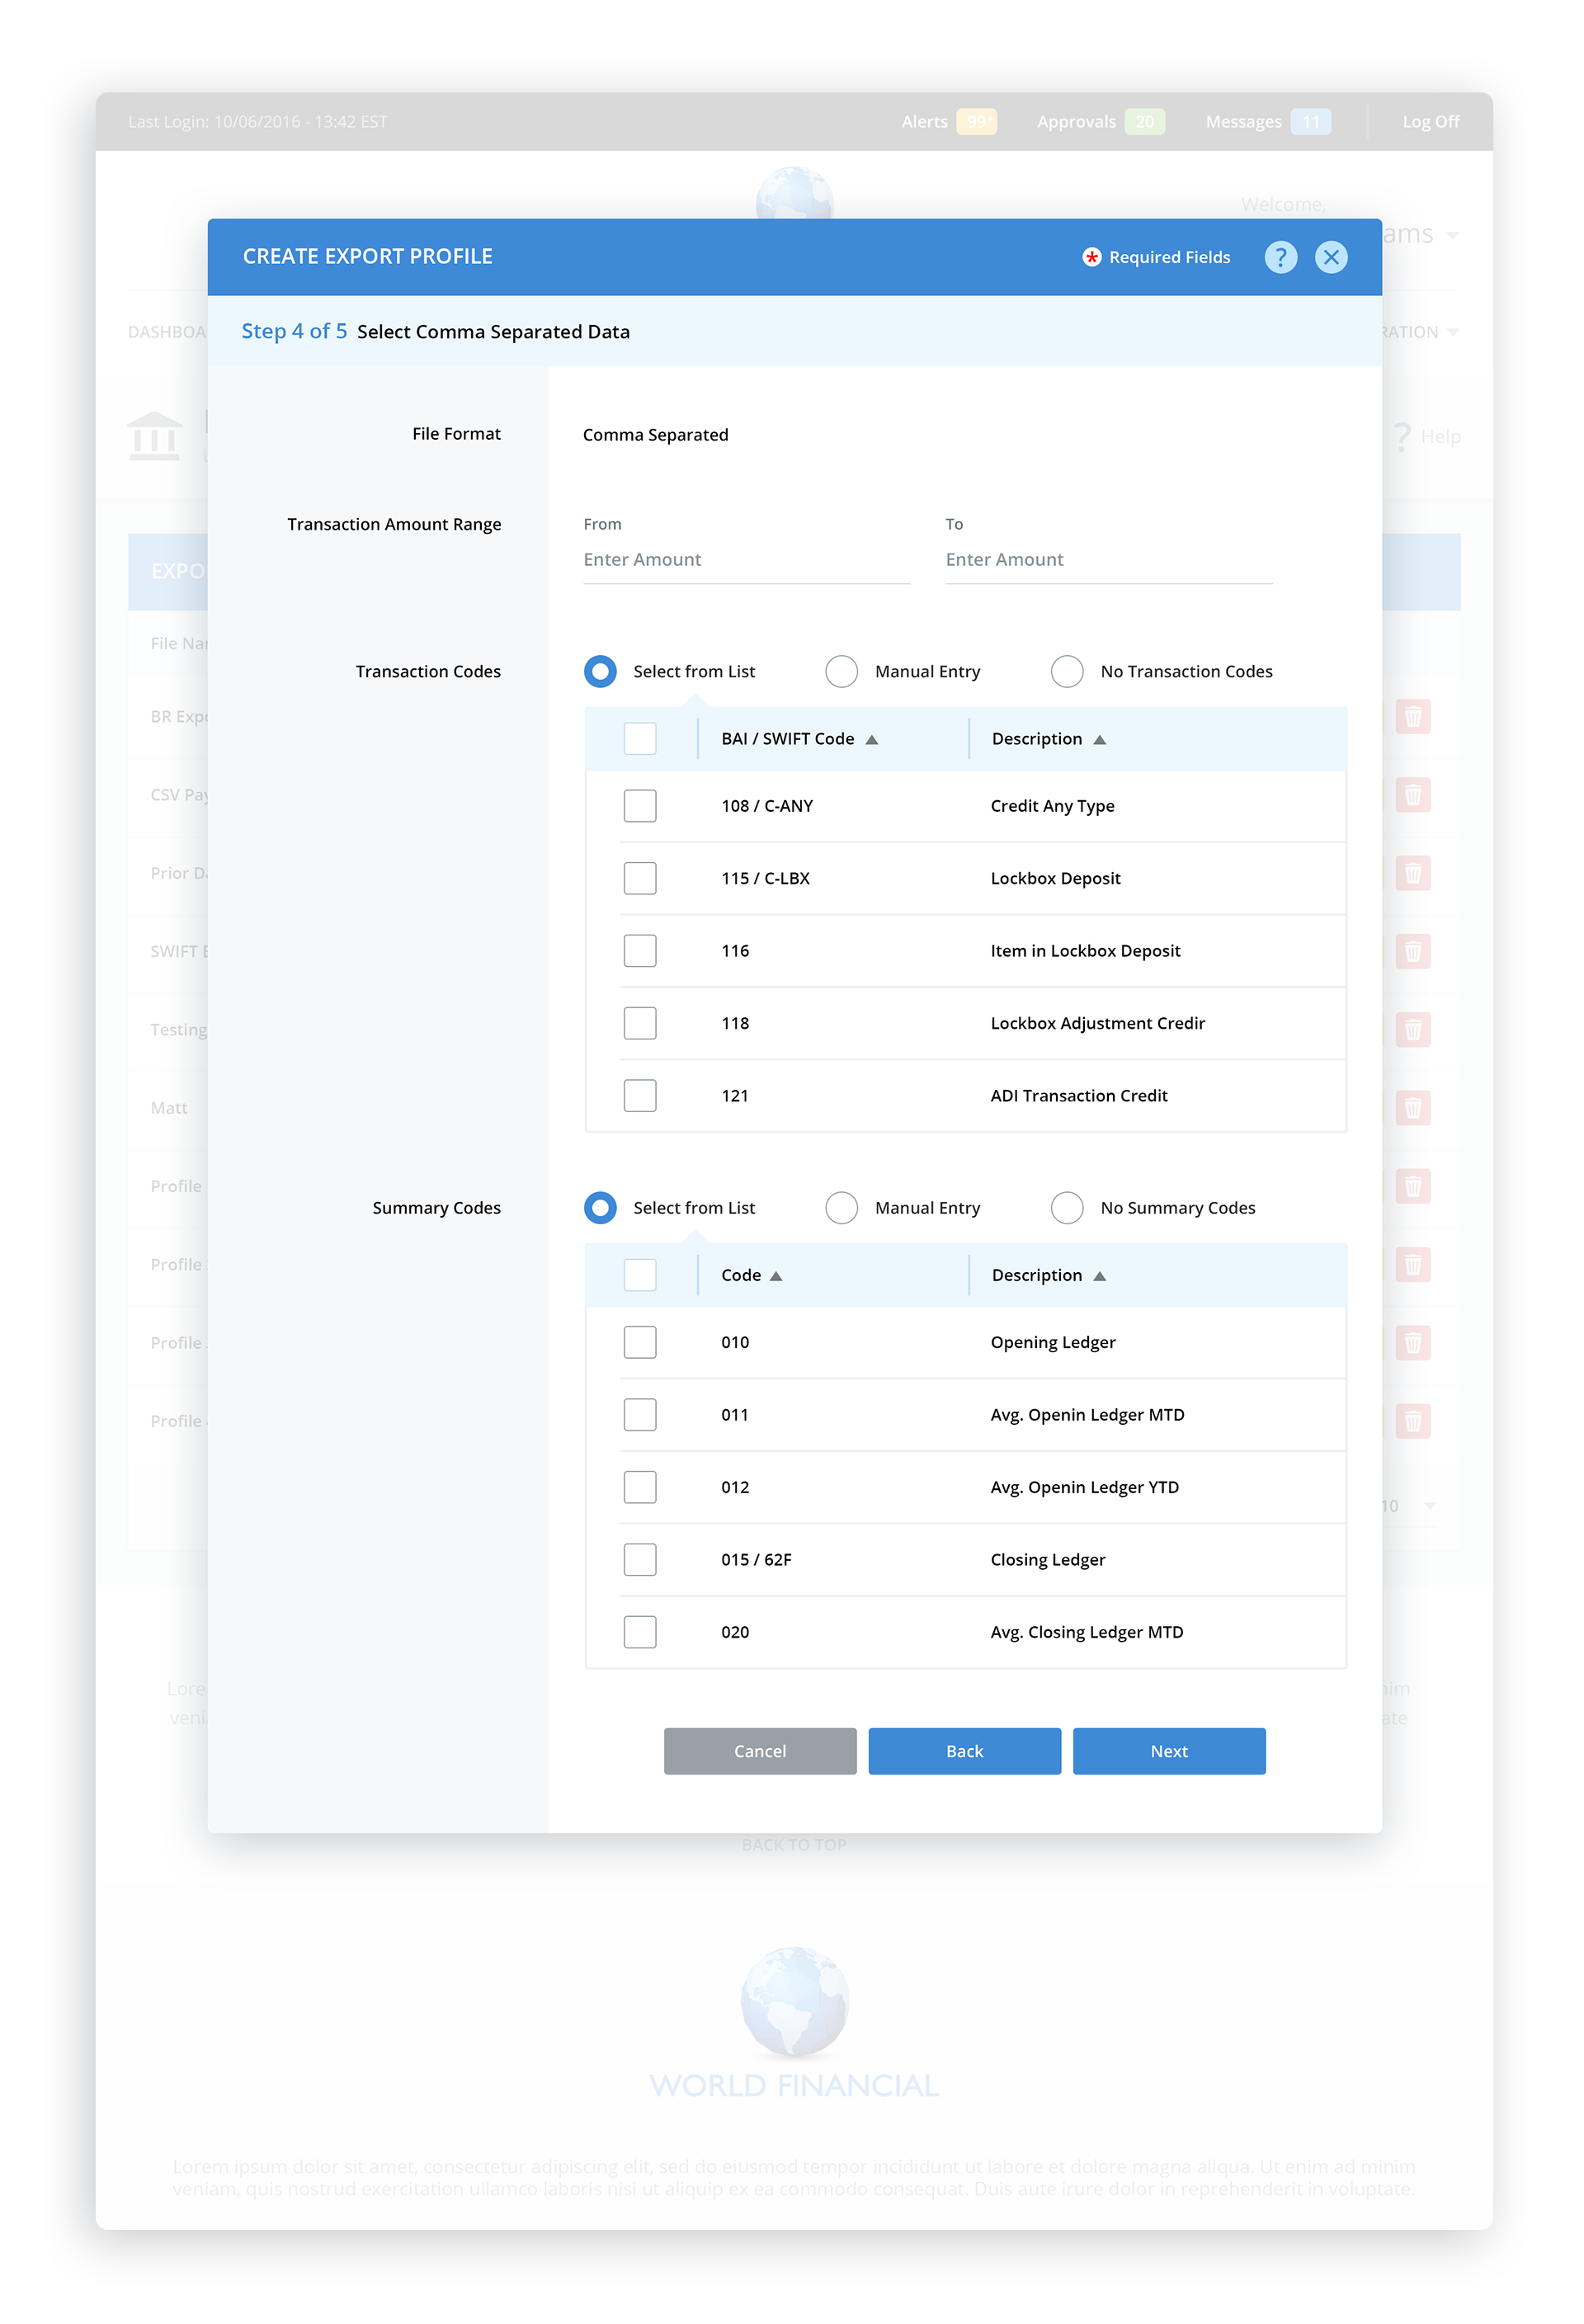Click the help question mark icon in dialog header
Screen dimensions: 1584x2324
point(1280,257)
